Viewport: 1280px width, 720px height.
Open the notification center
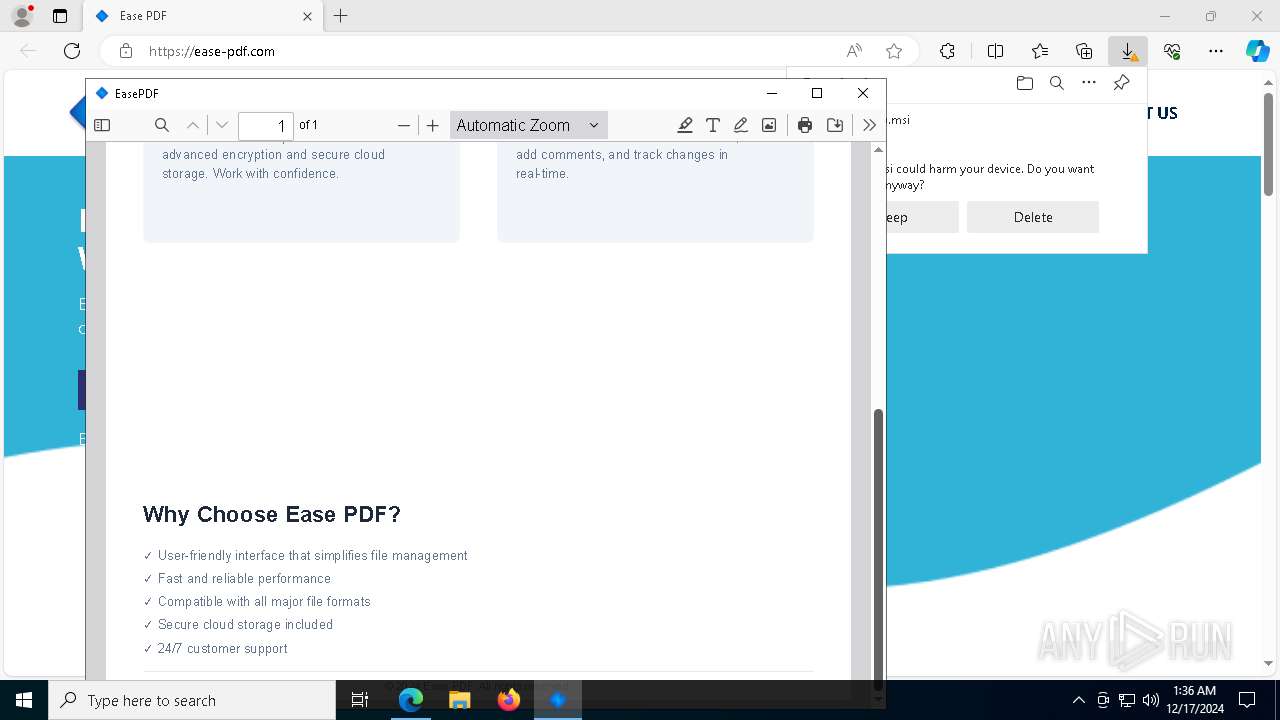[x=1247, y=700]
